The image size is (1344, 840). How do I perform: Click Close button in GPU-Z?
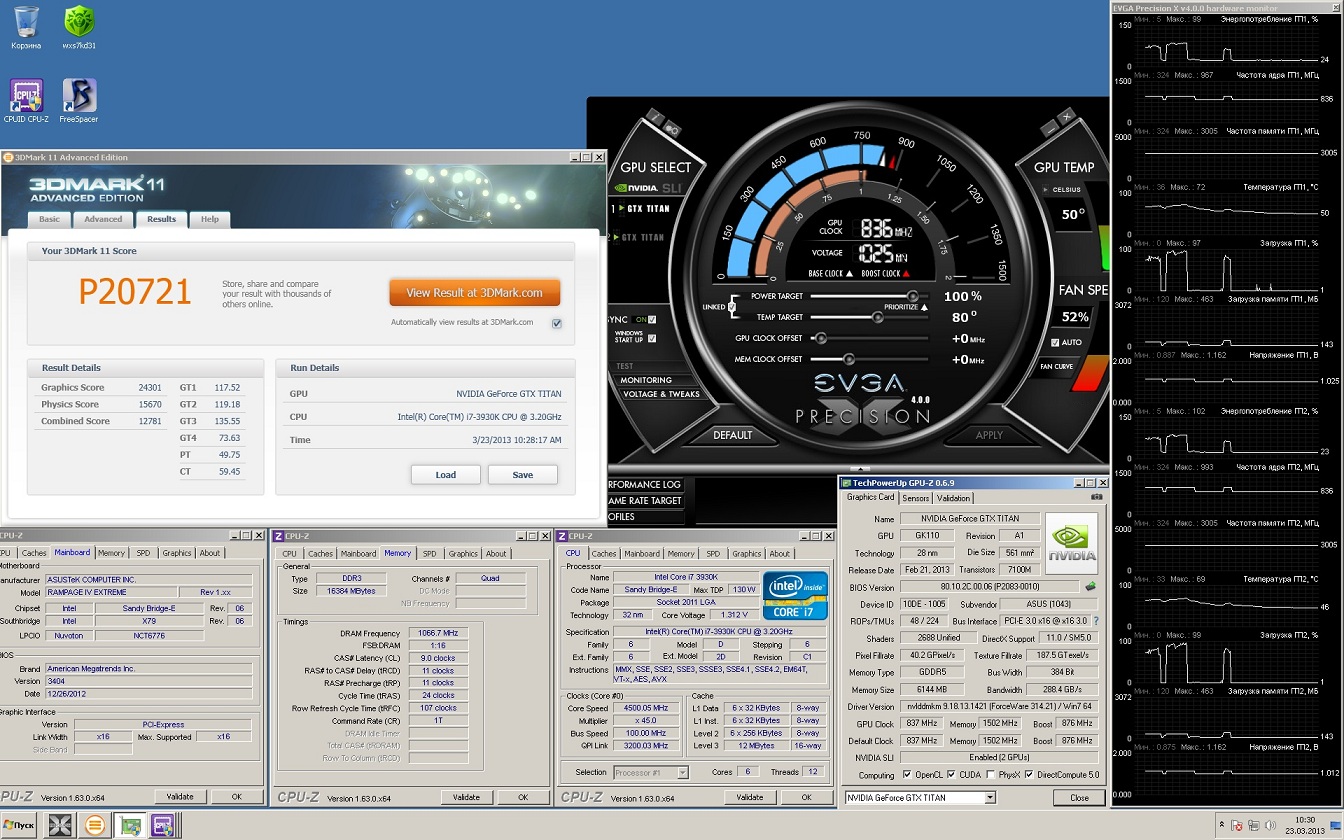[1079, 798]
